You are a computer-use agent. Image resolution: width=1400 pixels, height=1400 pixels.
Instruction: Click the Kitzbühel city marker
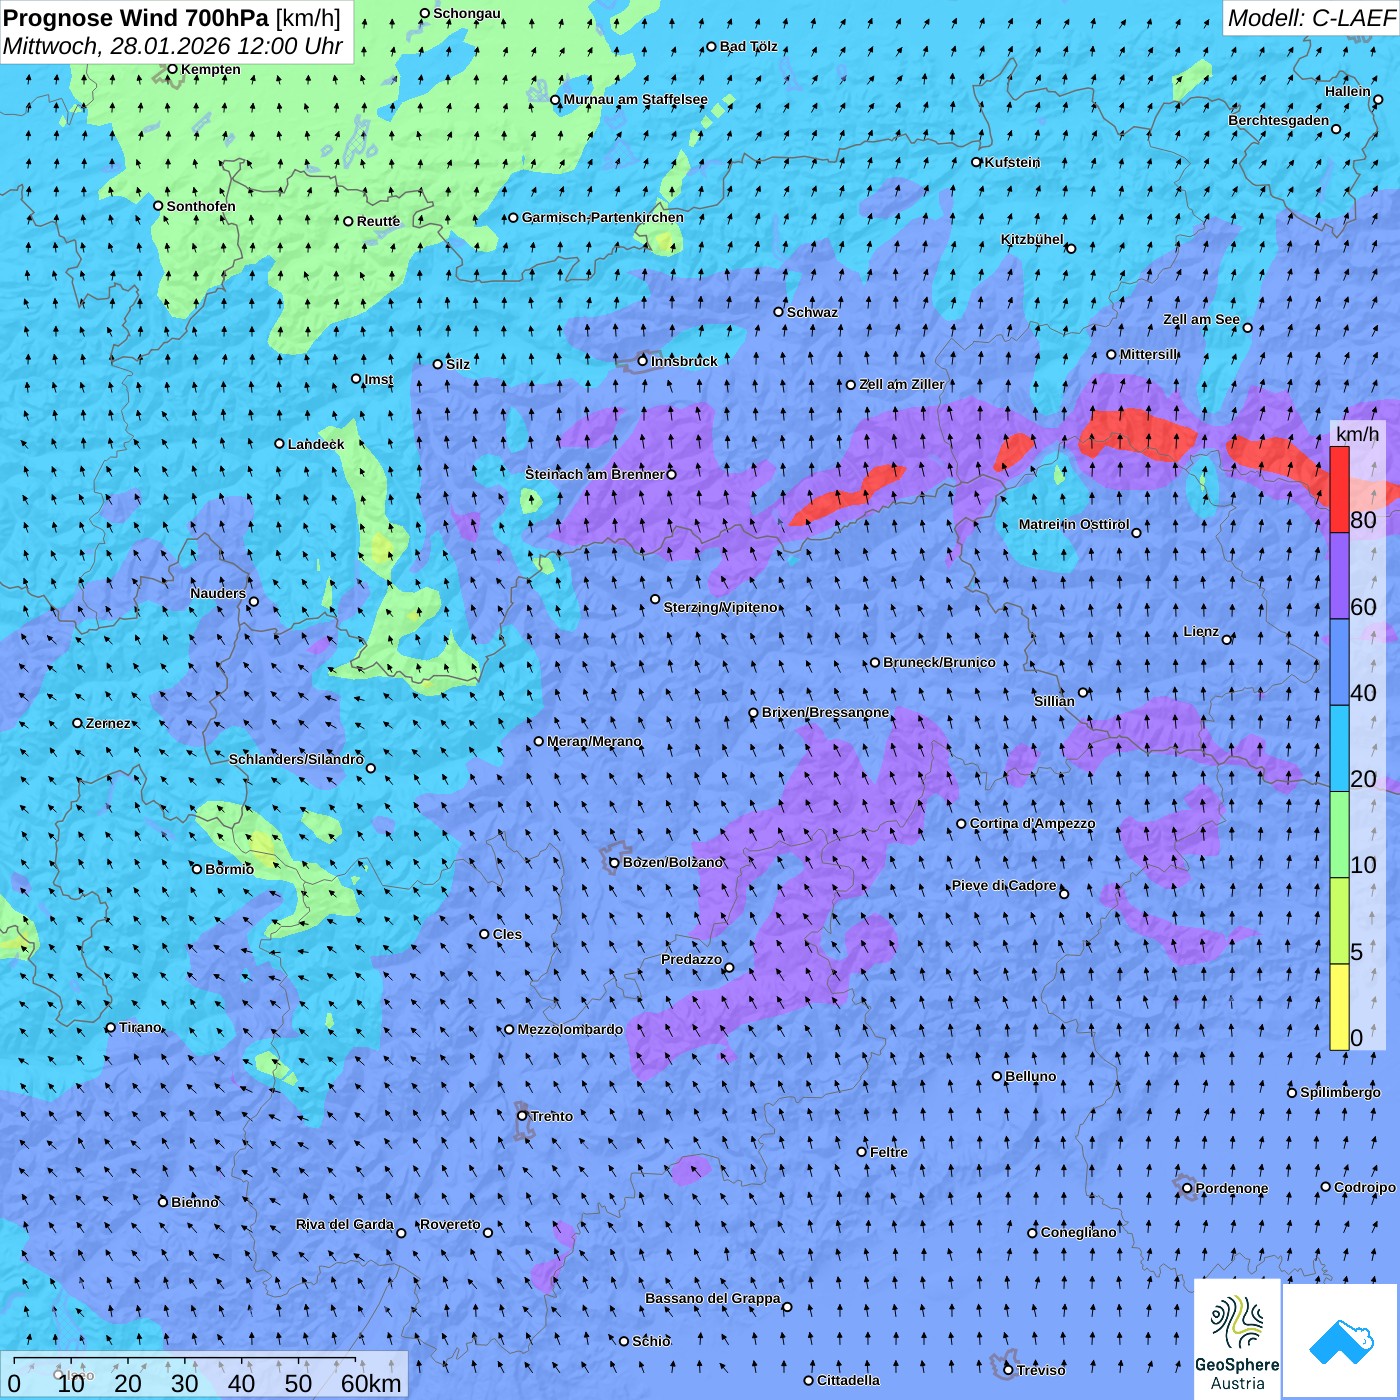point(1071,248)
